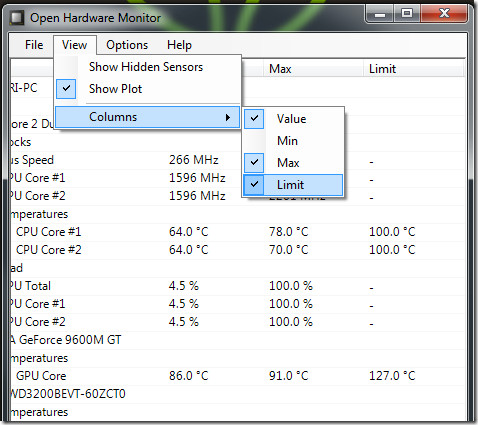Close the Open Hardware Monitor window

coord(444,14)
